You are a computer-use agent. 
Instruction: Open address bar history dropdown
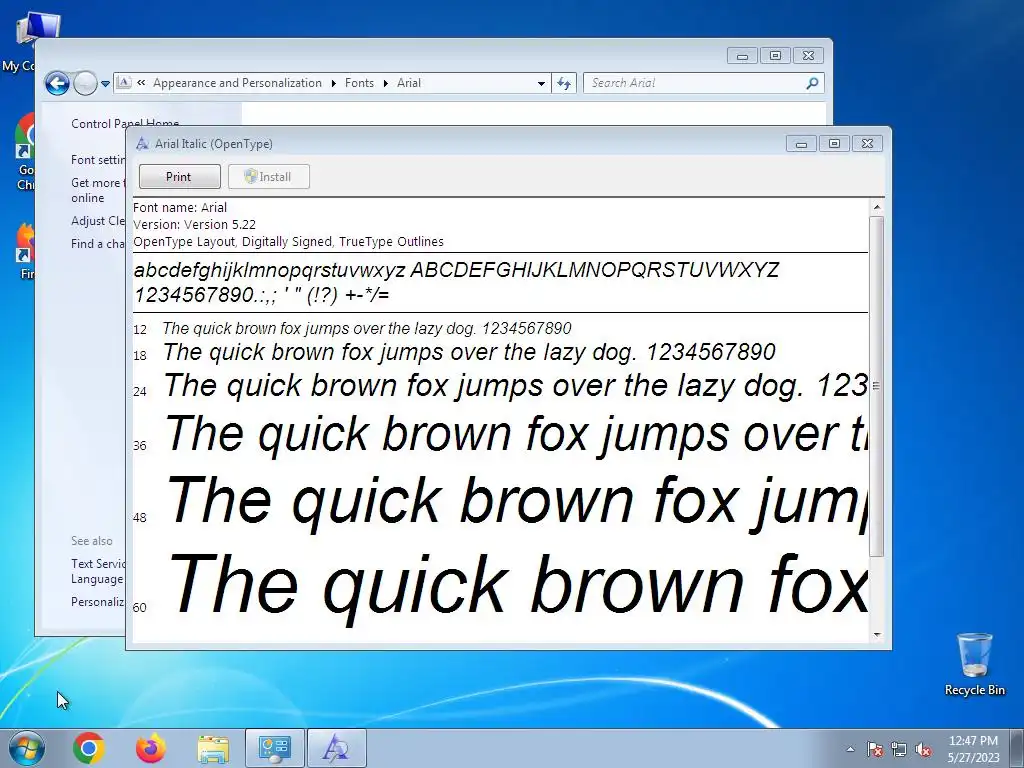pos(541,84)
